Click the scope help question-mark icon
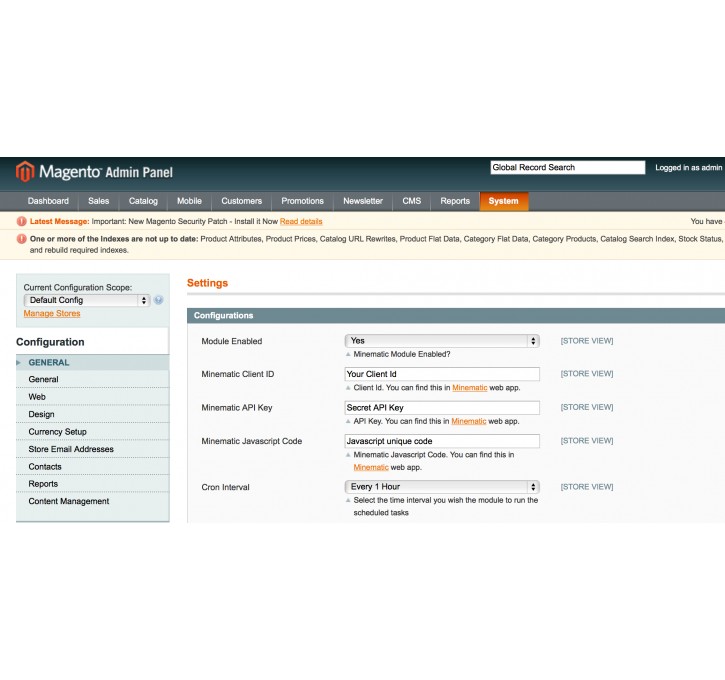725x680 pixels. click(x=159, y=300)
